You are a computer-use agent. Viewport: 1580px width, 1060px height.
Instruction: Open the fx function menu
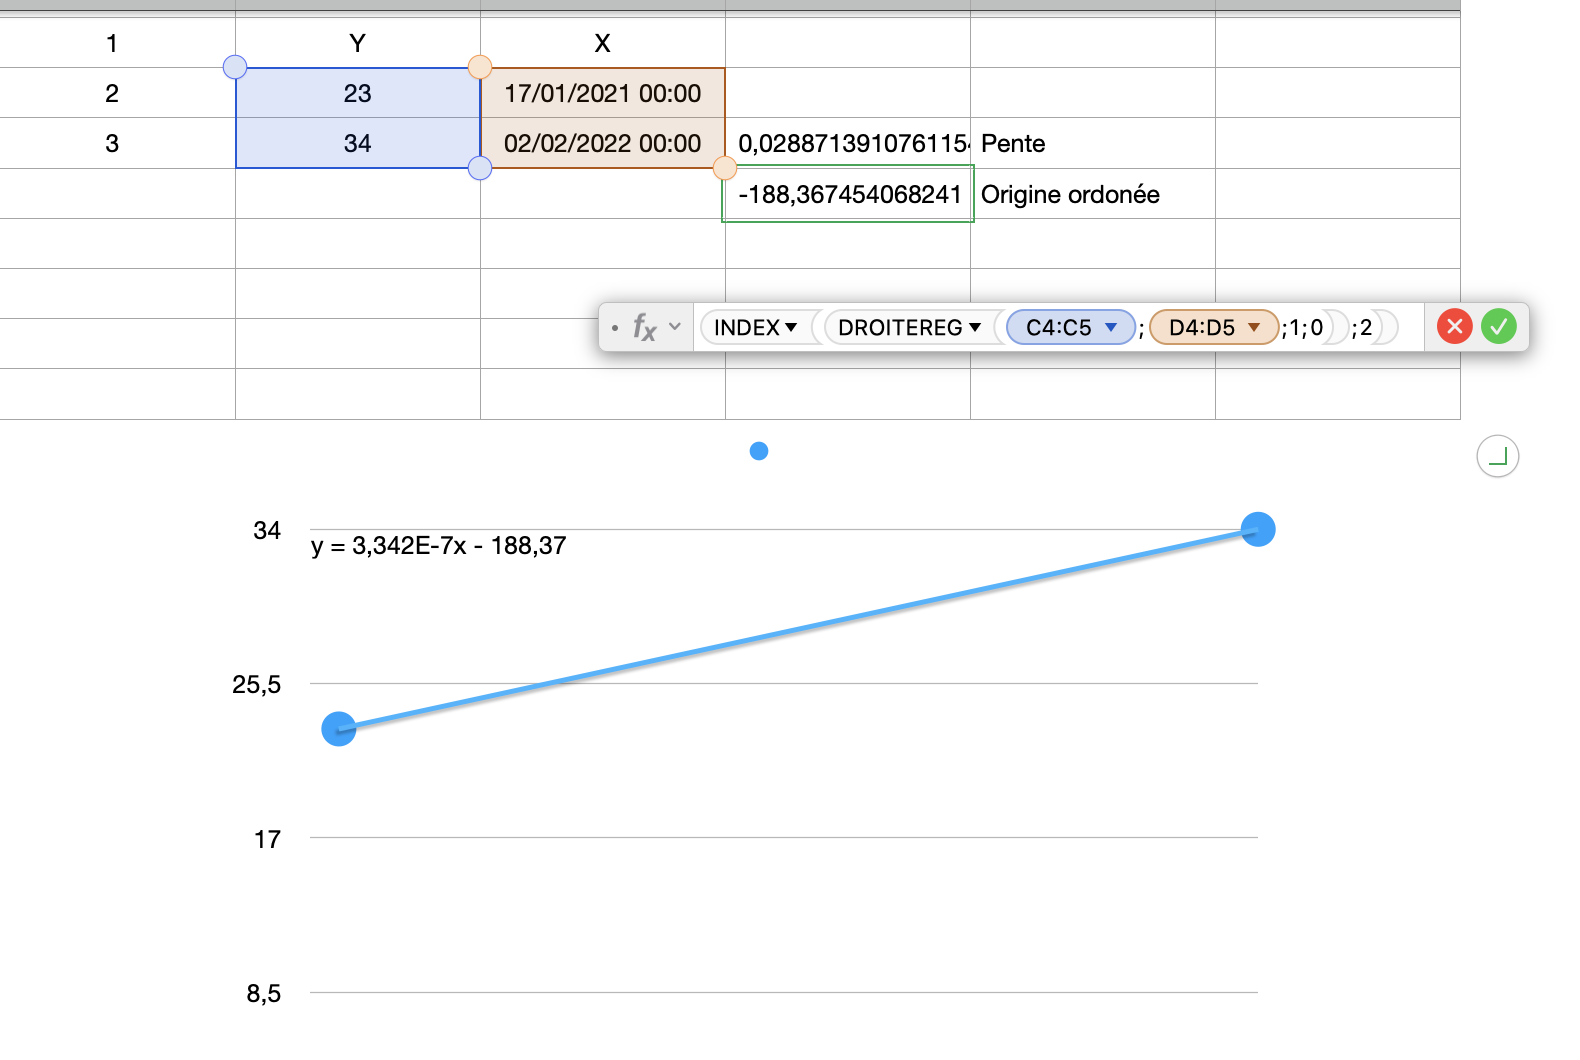pos(644,327)
